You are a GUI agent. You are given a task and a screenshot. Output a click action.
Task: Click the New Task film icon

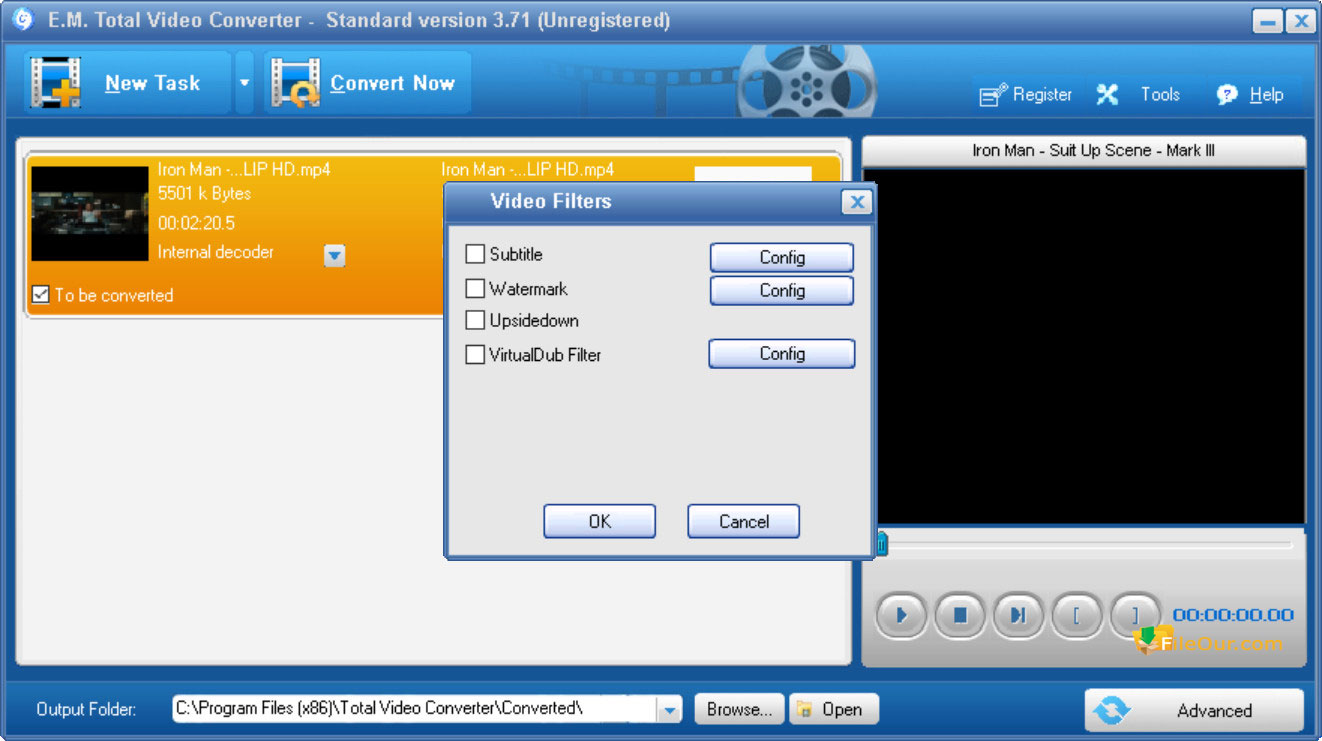pyautogui.click(x=55, y=83)
